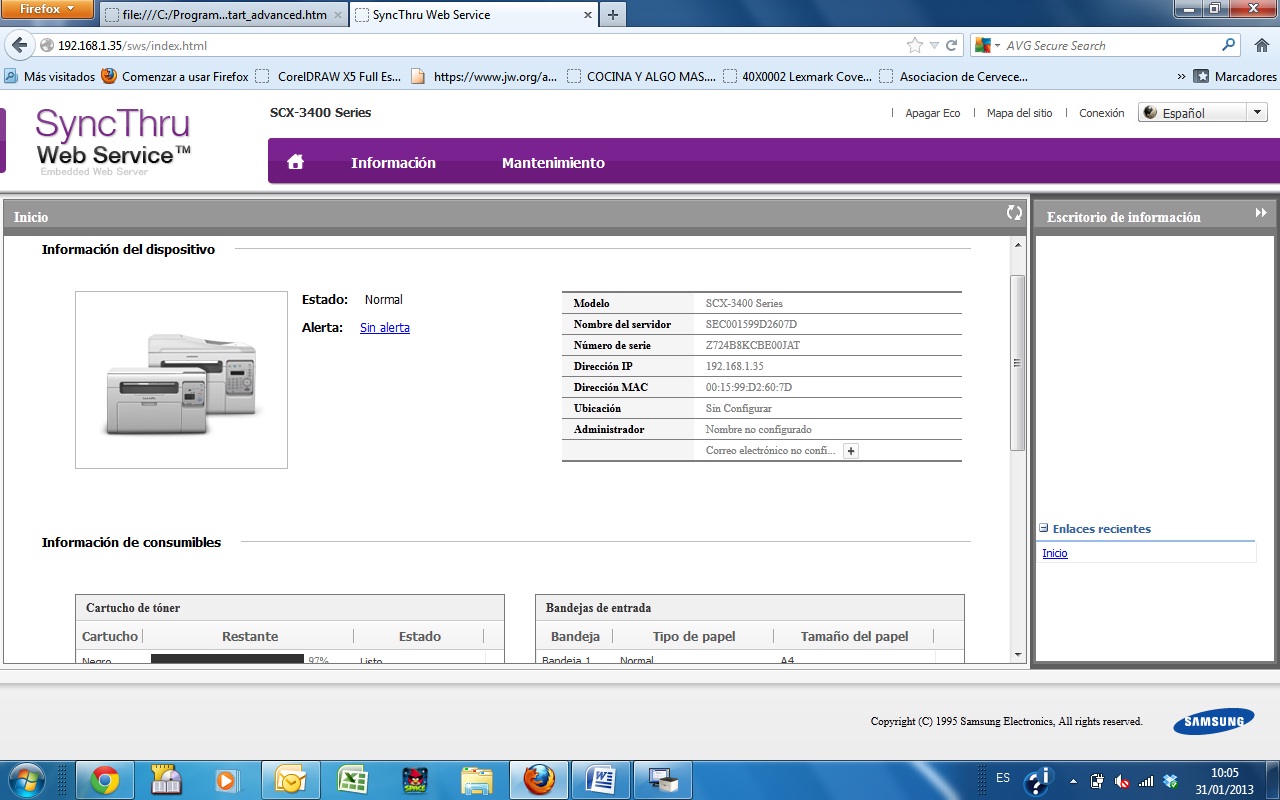
Task: Open a new browser tab
Action: [x=612, y=15]
